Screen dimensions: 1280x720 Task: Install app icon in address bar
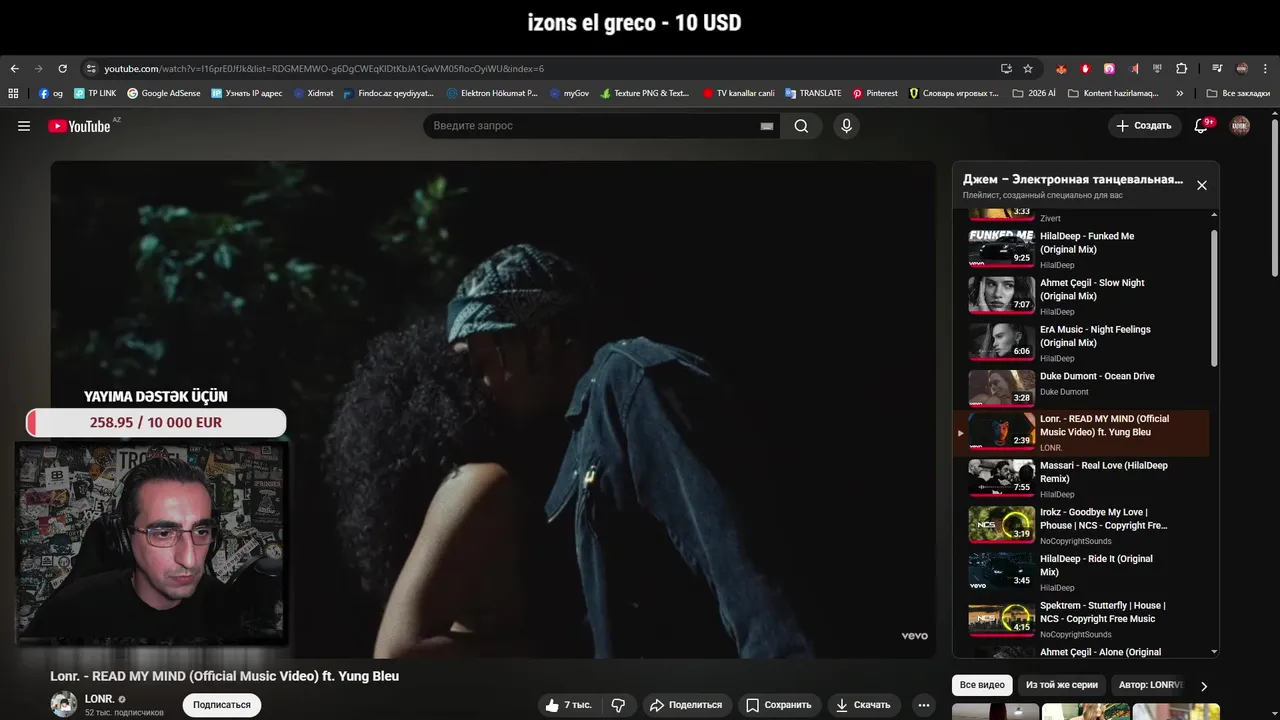1006,69
